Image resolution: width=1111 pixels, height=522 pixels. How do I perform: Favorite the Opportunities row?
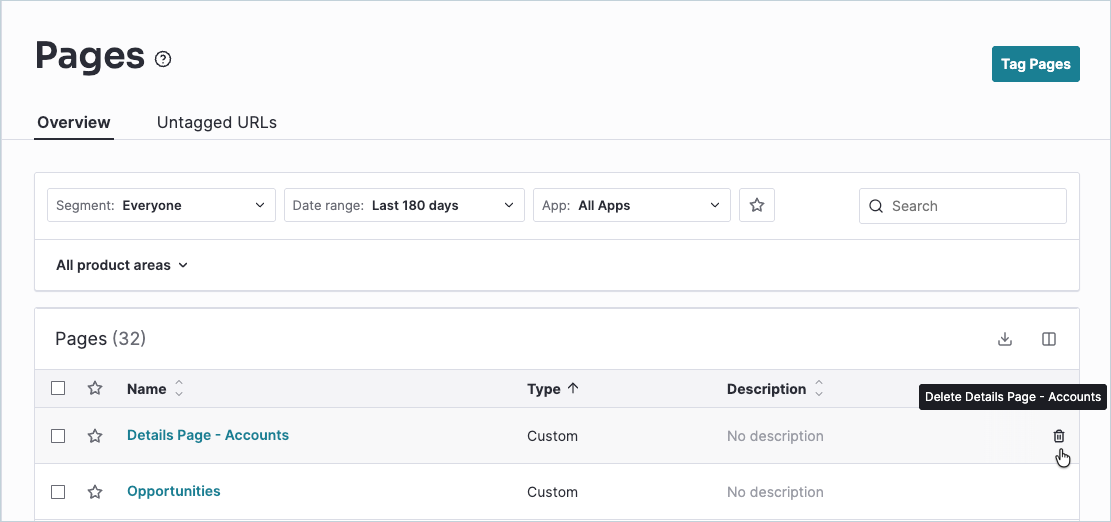[95, 492]
